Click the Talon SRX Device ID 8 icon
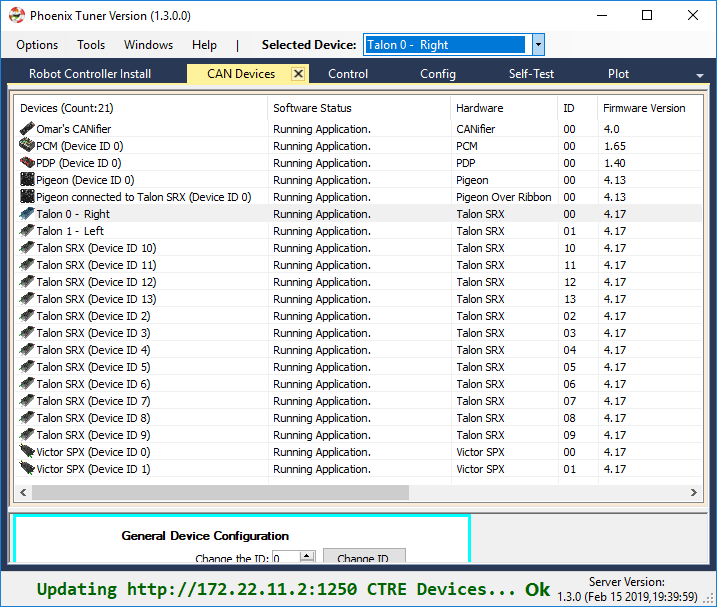Image resolution: width=717 pixels, height=607 pixels. point(27,418)
